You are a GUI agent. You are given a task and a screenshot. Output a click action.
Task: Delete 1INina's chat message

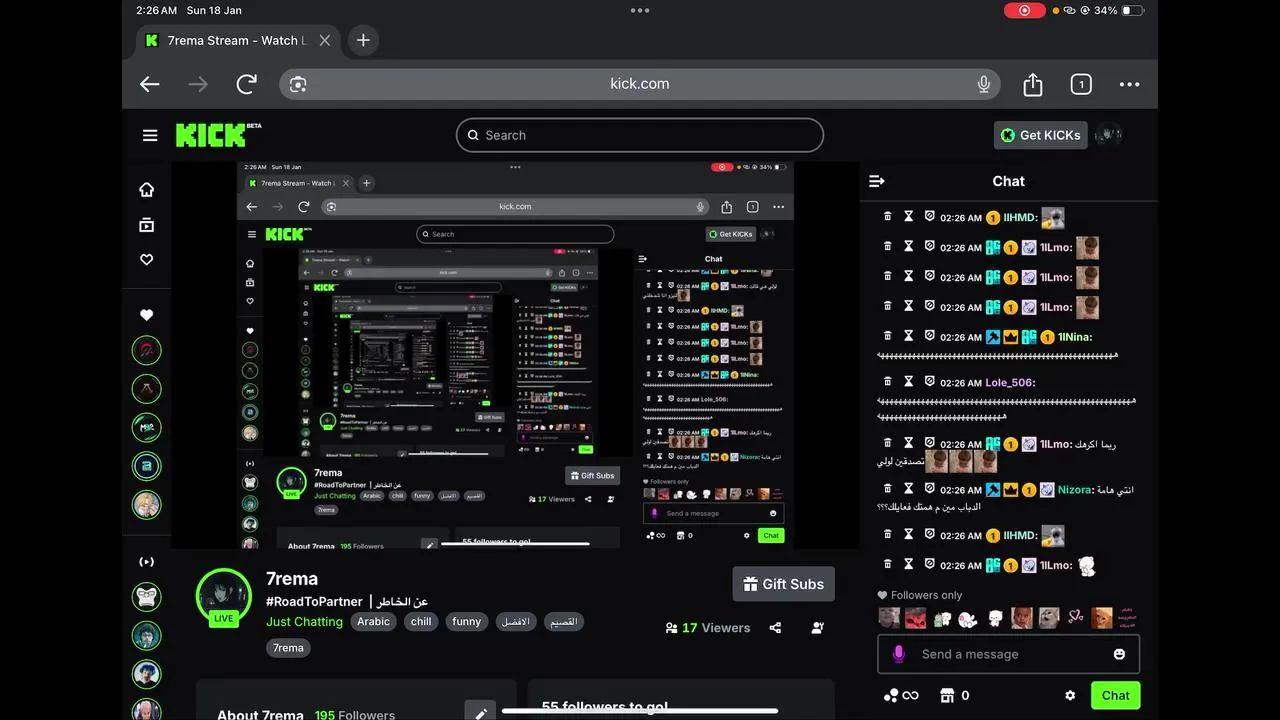[887, 336]
